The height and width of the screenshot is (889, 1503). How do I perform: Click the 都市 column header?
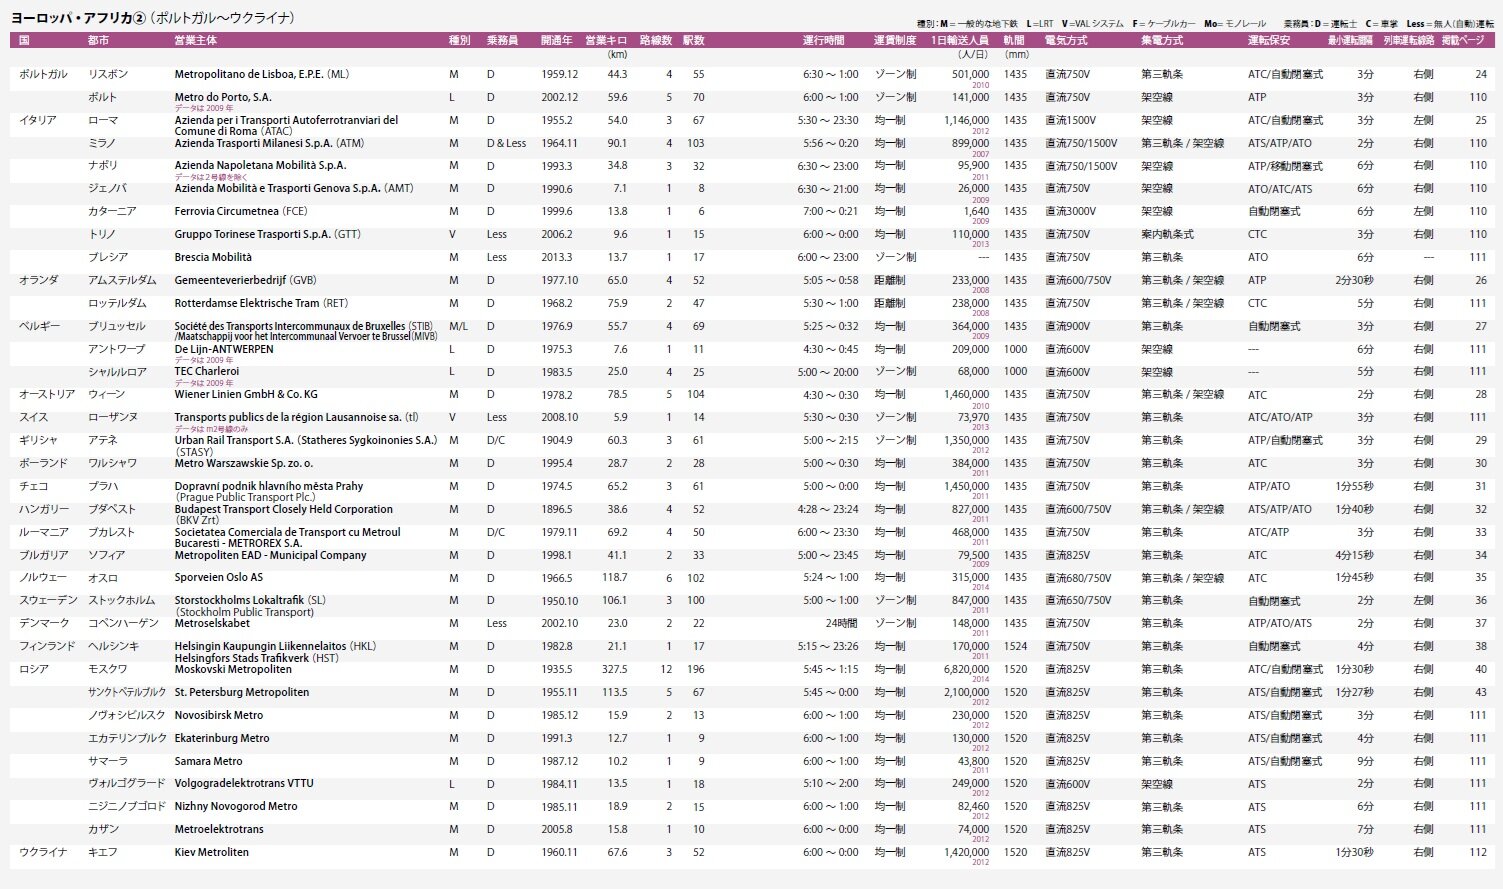tap(98, 40)
